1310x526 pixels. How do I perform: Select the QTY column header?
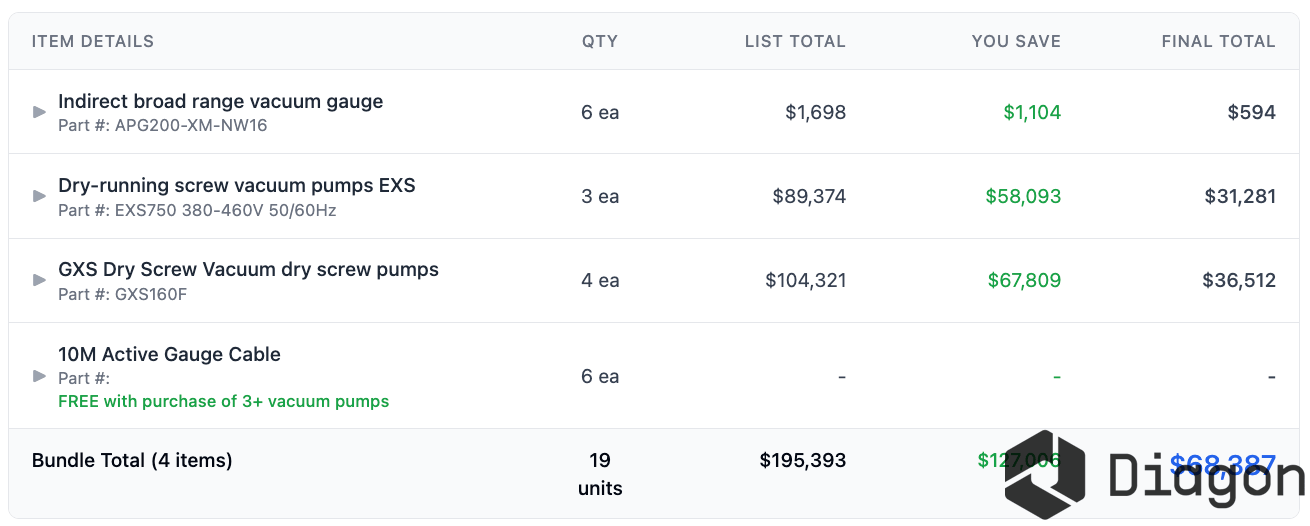point(600,42)
